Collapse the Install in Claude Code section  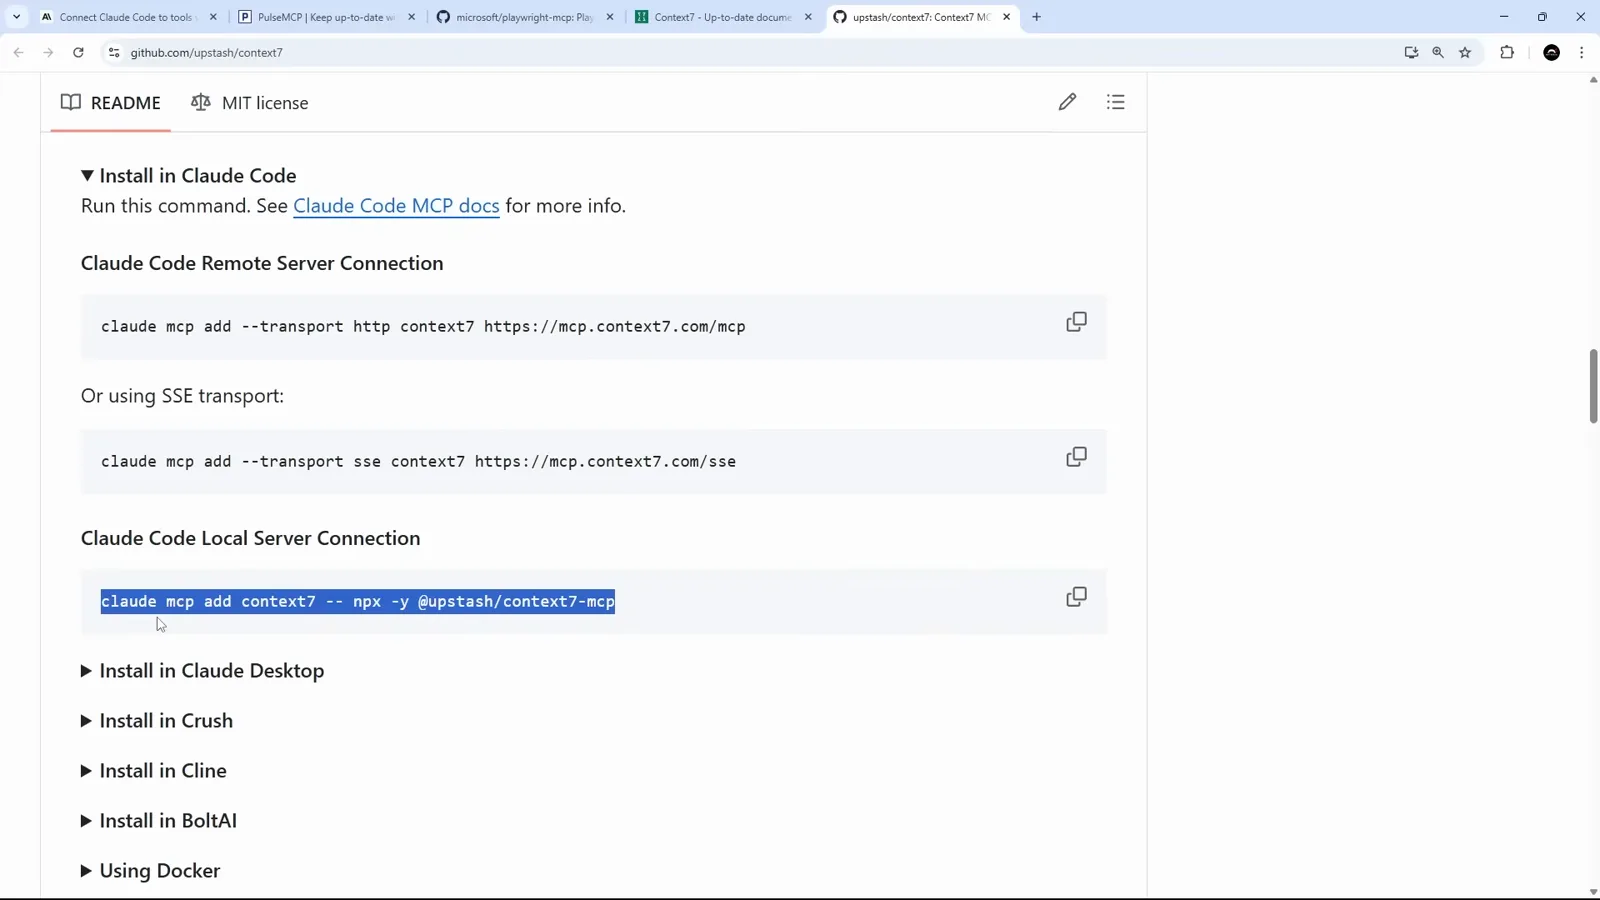[189, 176]
